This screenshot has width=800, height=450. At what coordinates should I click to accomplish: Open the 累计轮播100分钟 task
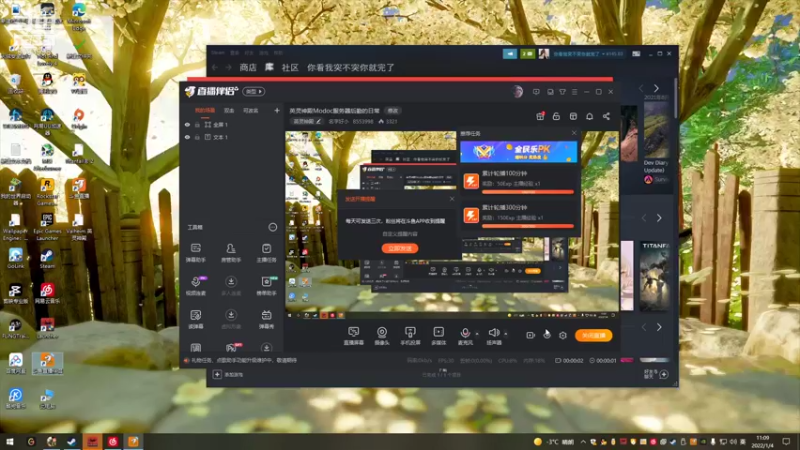pyautogui.click(x=519, y=181)
